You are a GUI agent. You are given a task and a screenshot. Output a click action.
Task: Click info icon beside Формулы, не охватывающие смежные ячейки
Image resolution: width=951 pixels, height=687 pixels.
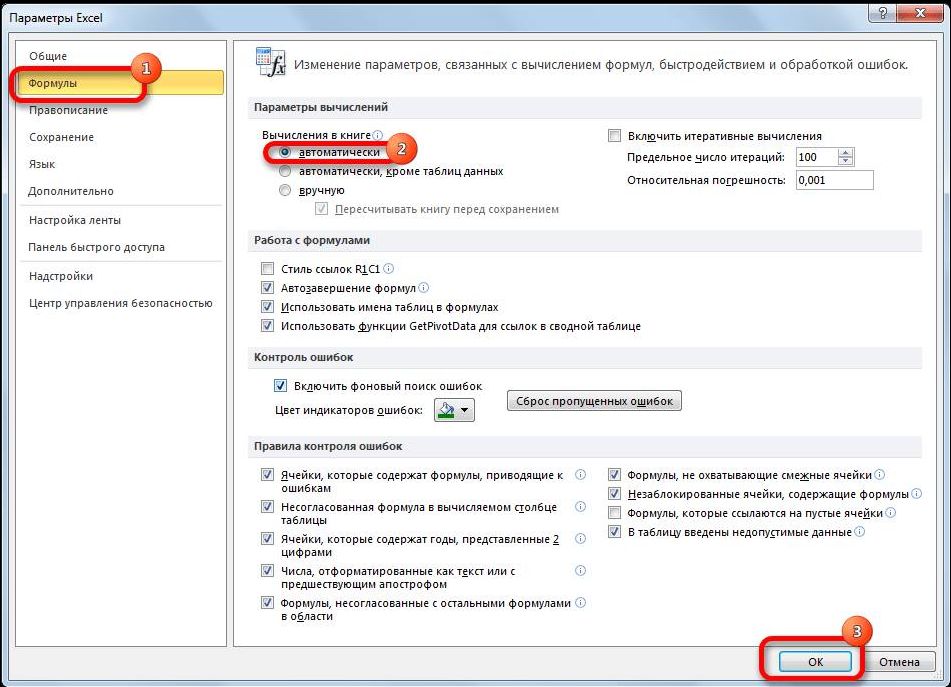click(879, 475)
